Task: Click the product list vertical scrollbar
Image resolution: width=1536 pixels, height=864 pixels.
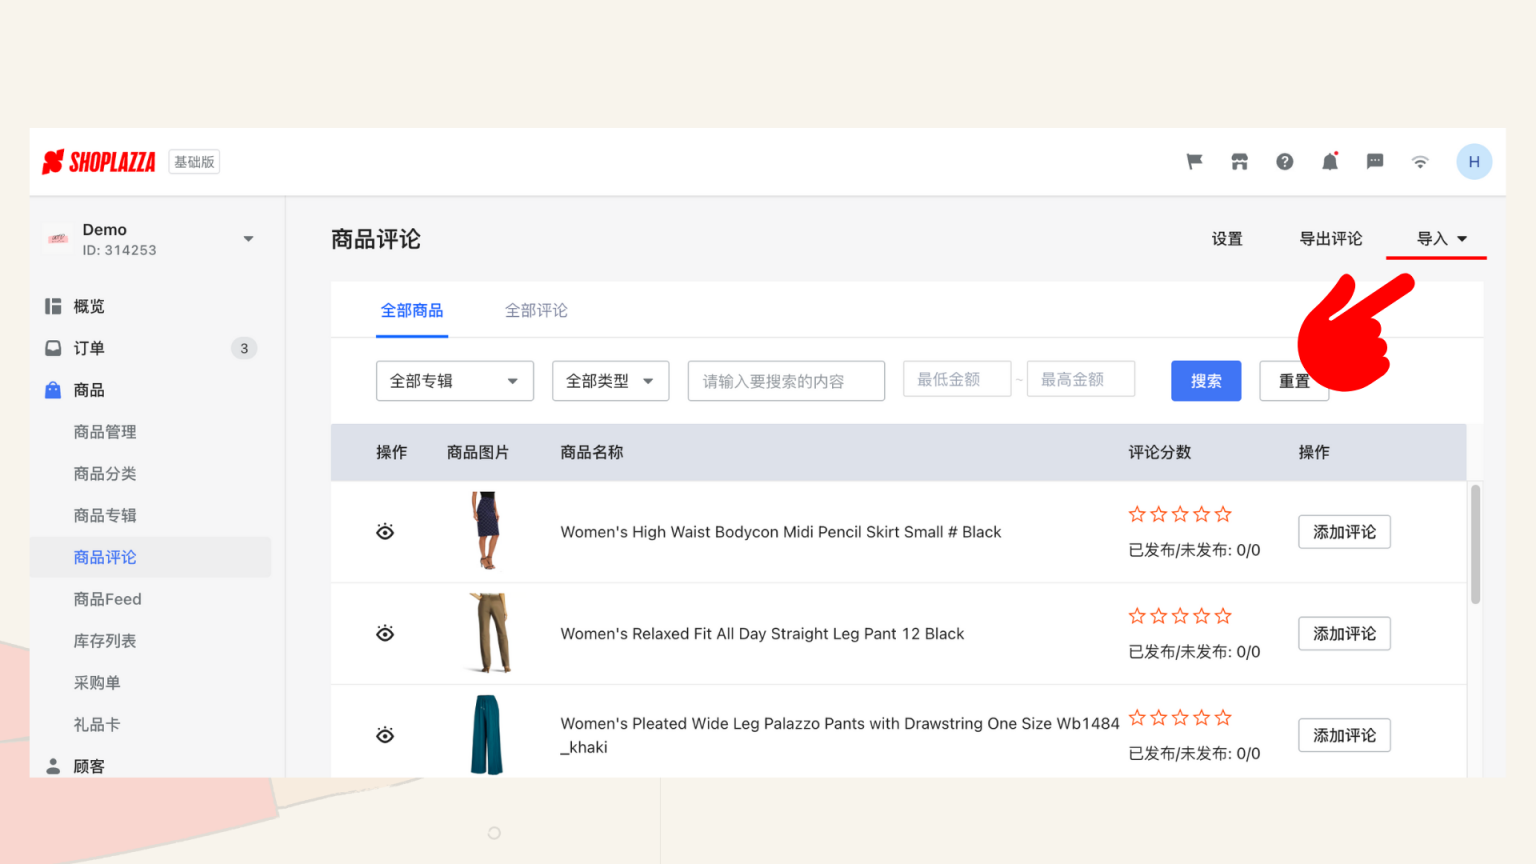Action: pos(1475,545)
